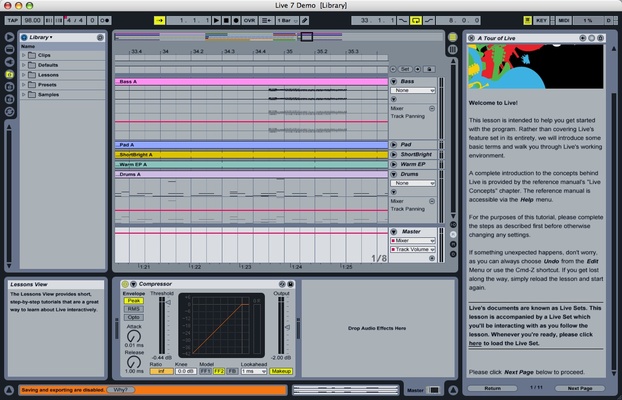
Task: Click the Punch-Out switch icon
Action: [429, 20]
